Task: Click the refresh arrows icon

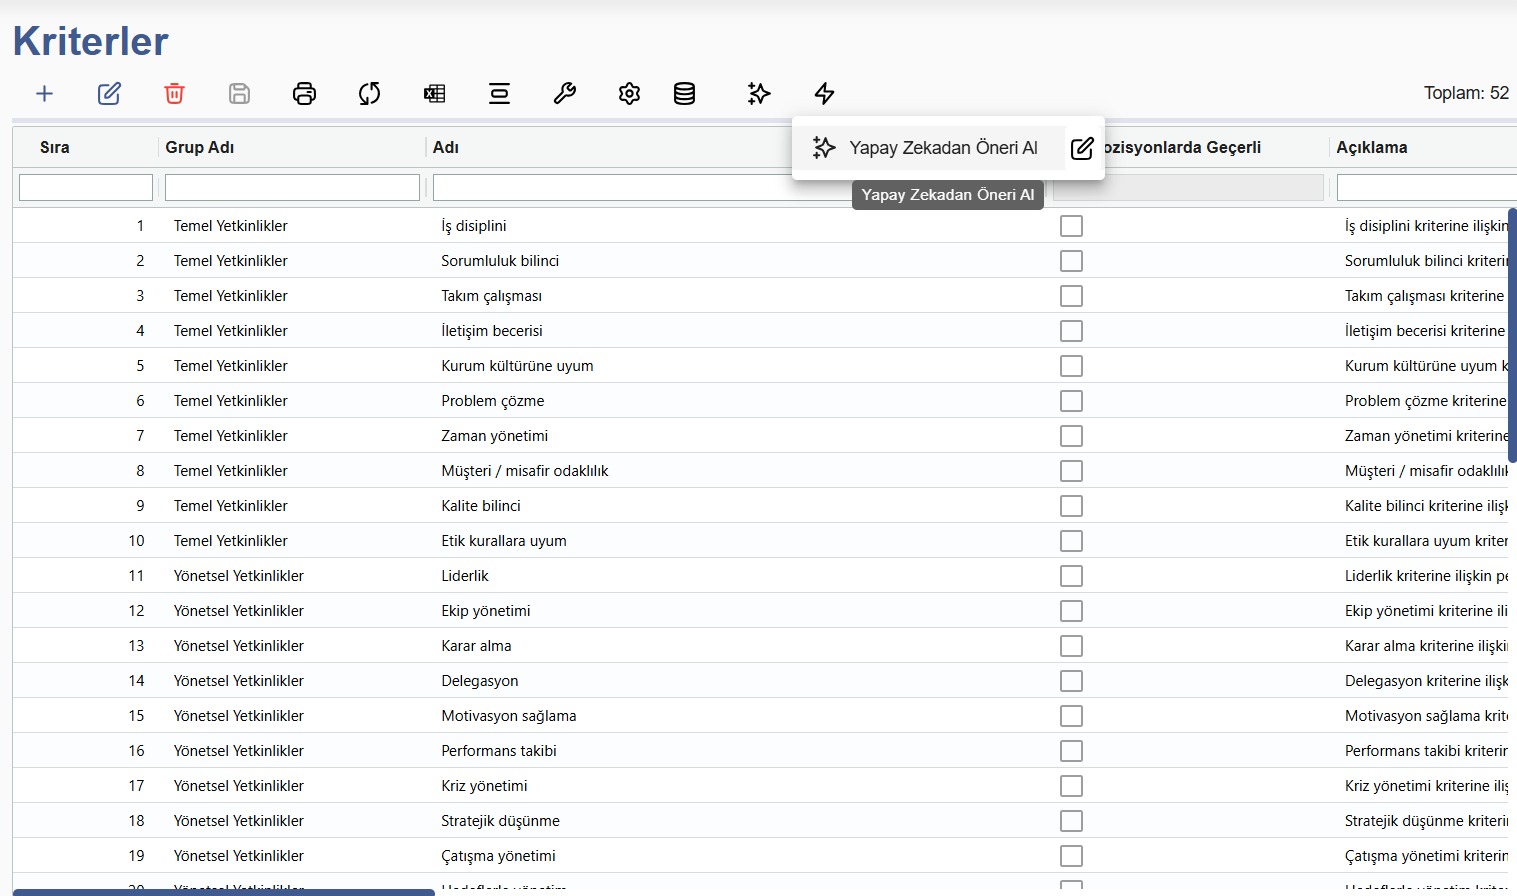Action: pyautogui.click(x=369, y=94)
